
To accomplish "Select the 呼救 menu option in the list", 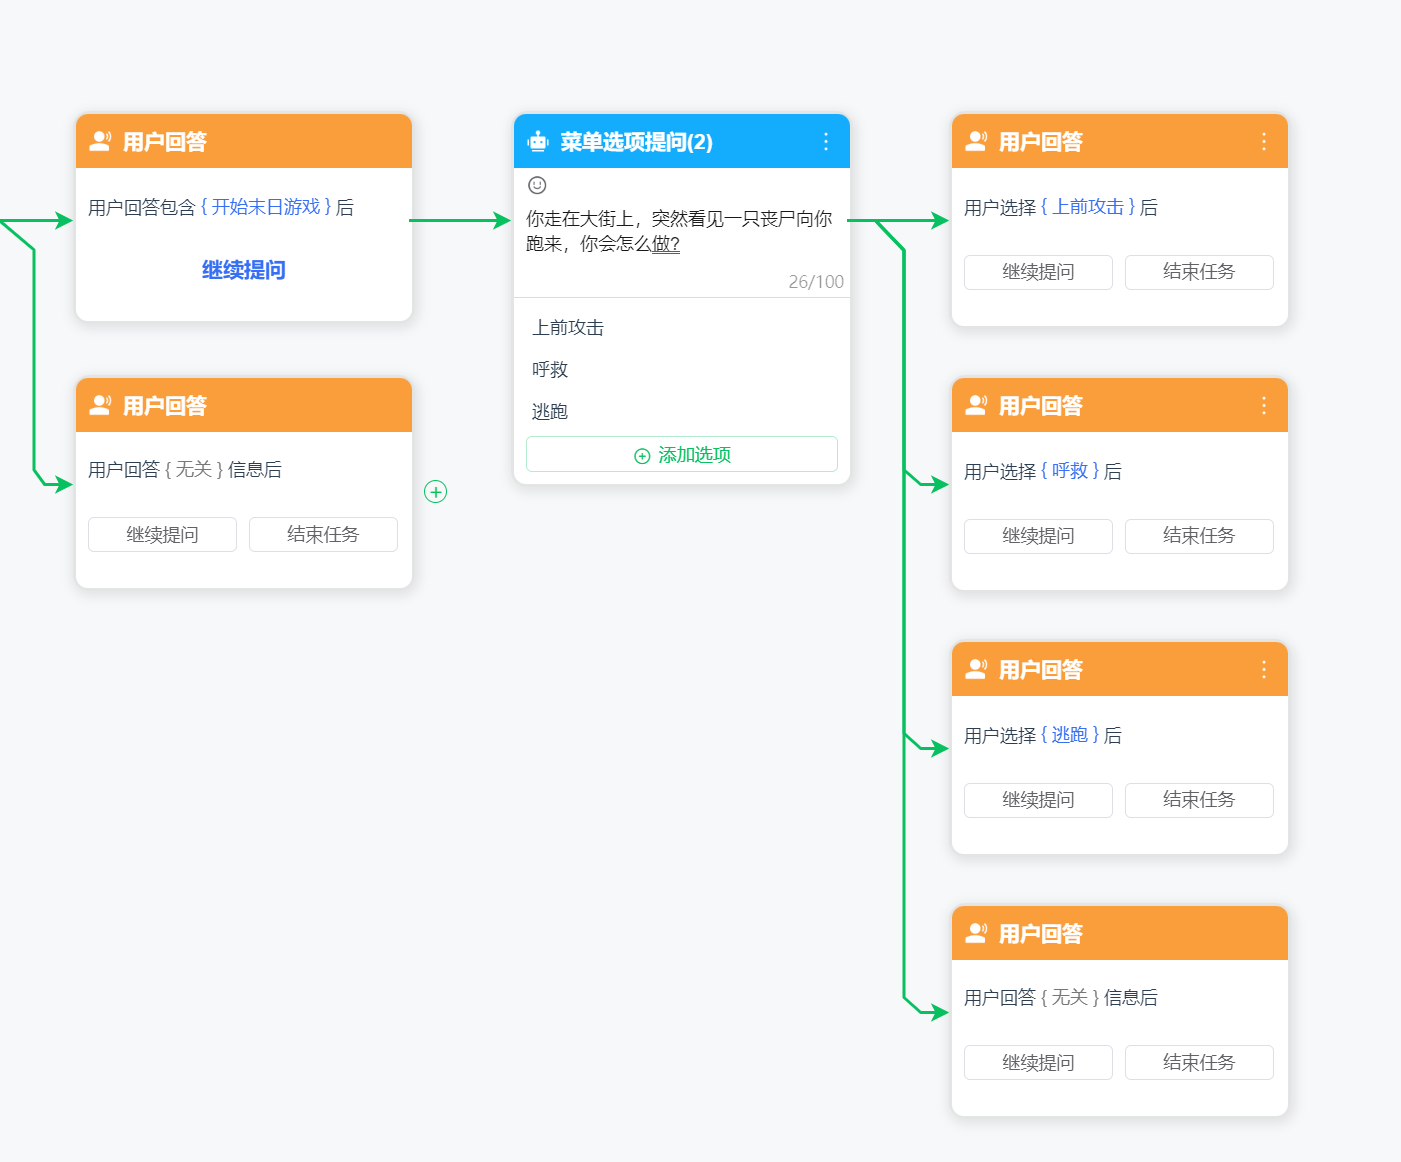I will pos(550,370).
